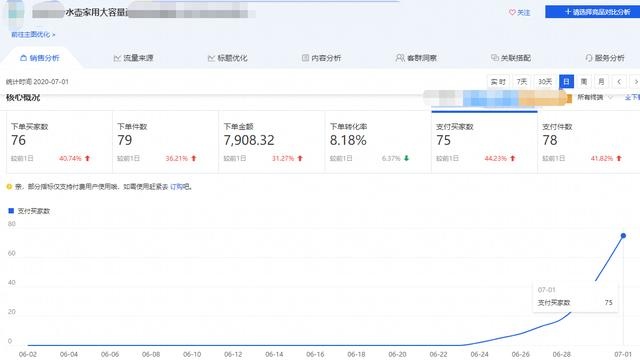Go to next date with right chevron

(x=636, y=82)
